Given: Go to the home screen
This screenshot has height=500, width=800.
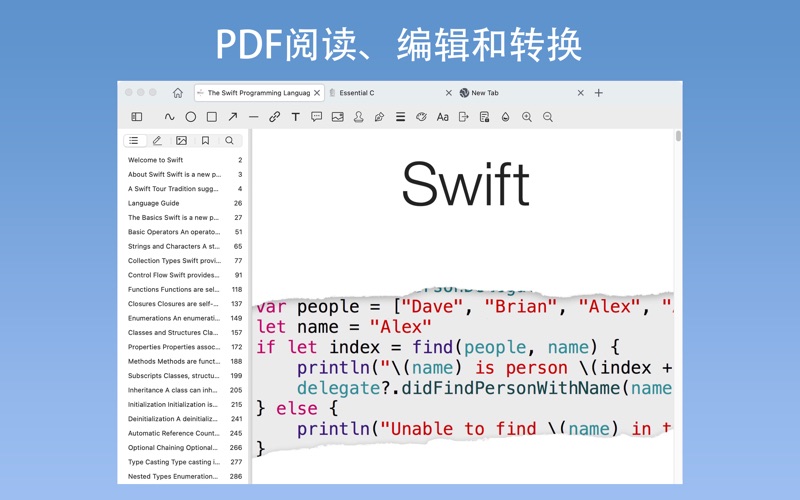Looking at the screenshot, I should pyautogui.click(x=177, y=93).
